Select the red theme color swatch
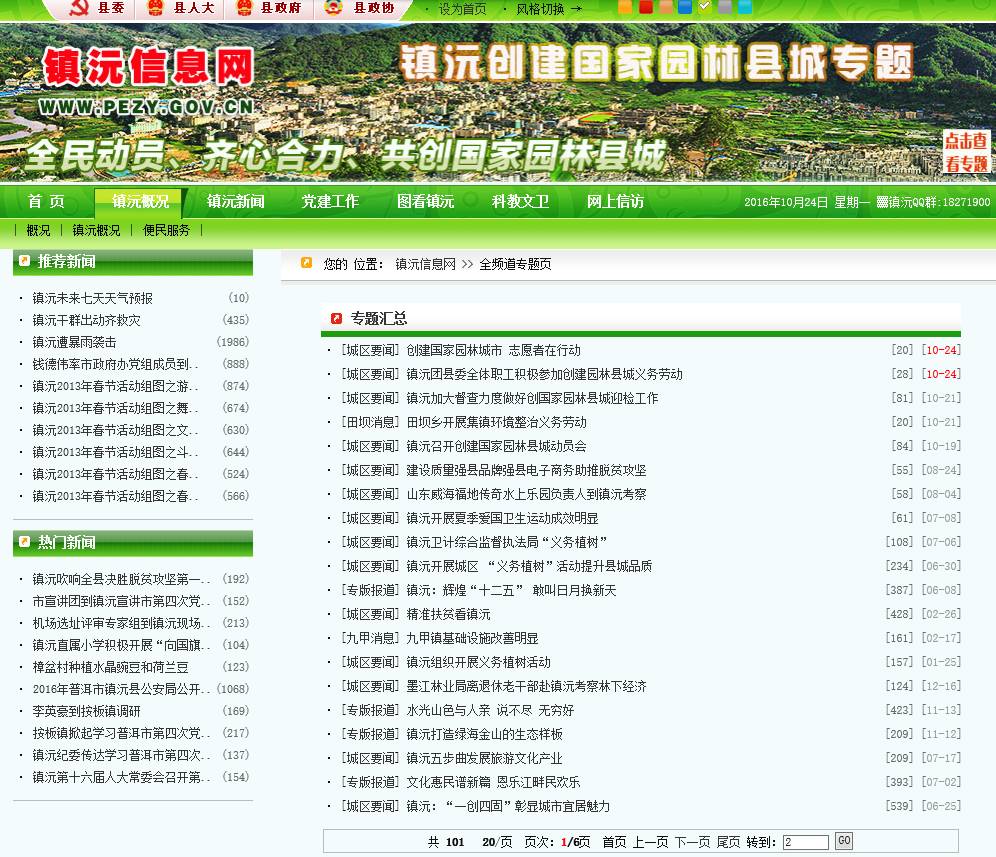This screenshot has height=857, width=996. click(645, 8)
